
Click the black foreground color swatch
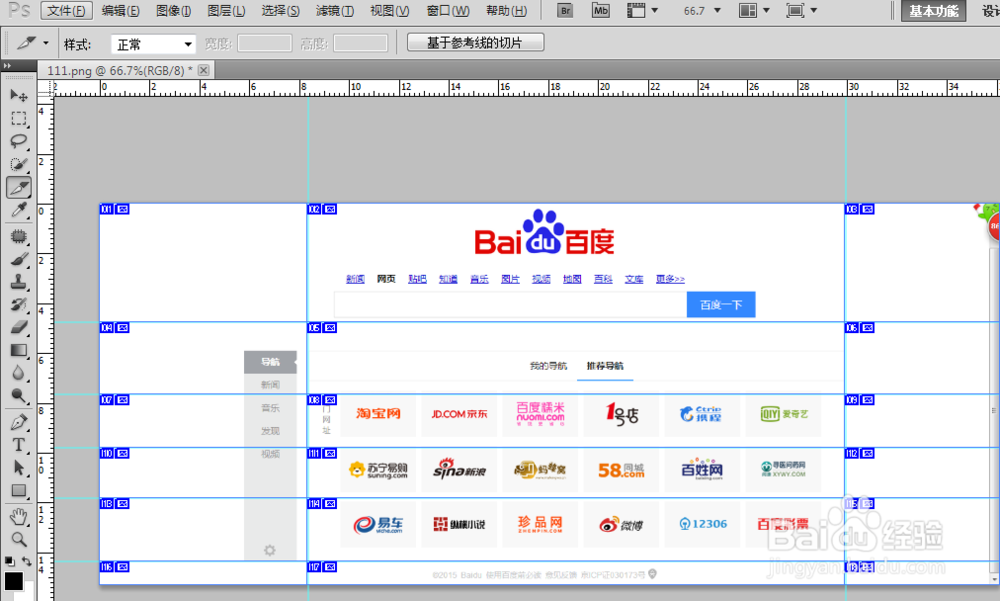click(13, 581)
